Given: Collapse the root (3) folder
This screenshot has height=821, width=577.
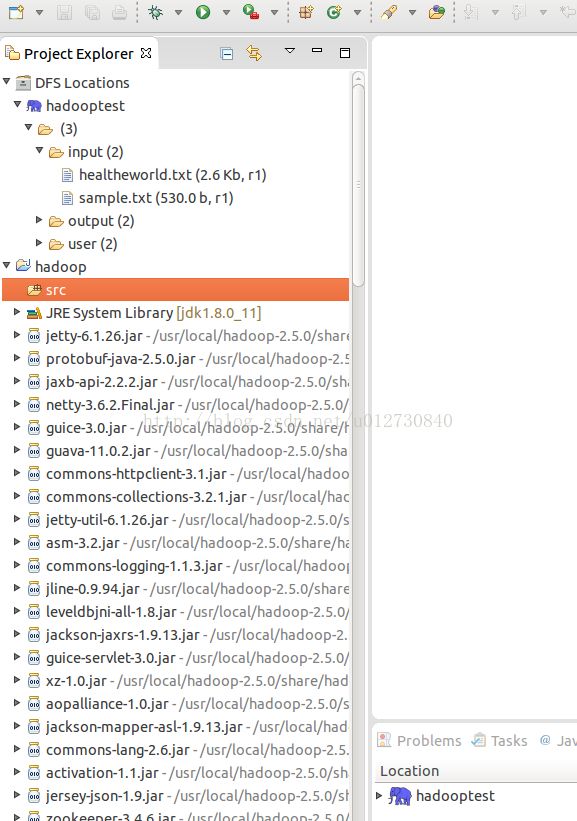Looking at the screenshot, I should click(x=29, y=127).
